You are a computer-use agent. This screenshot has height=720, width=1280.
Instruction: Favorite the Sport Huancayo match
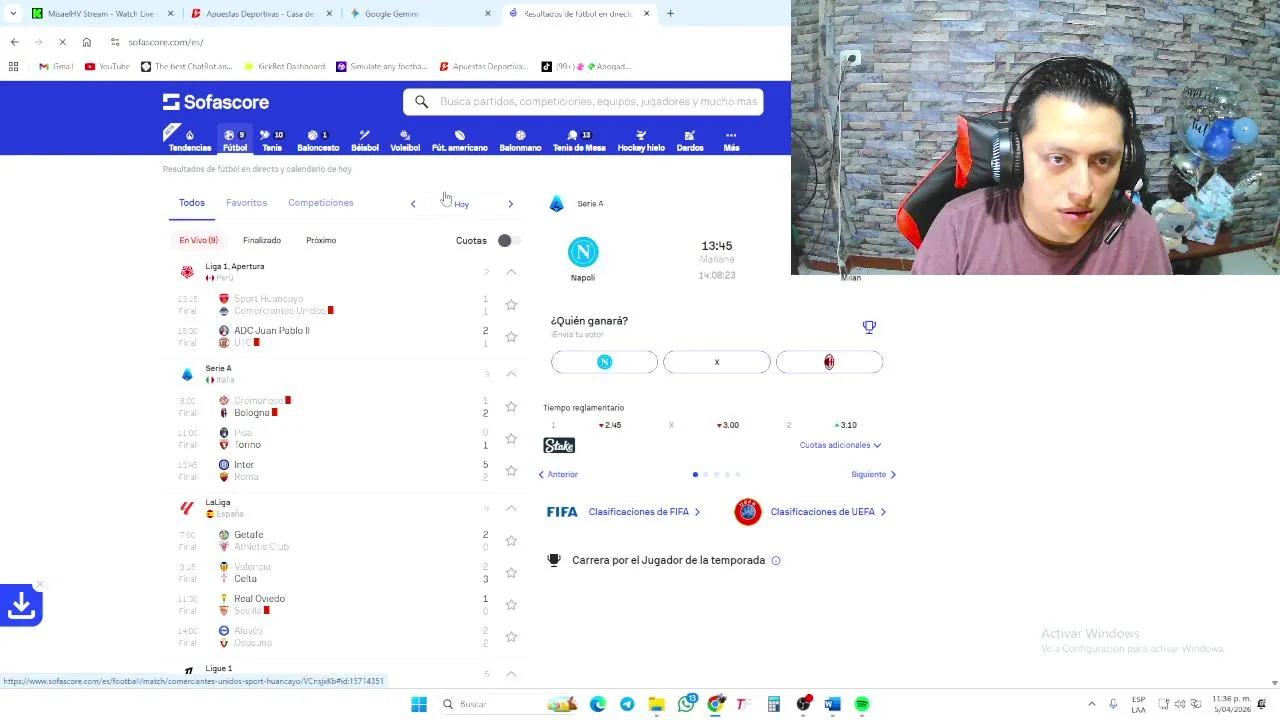point(511,305)
